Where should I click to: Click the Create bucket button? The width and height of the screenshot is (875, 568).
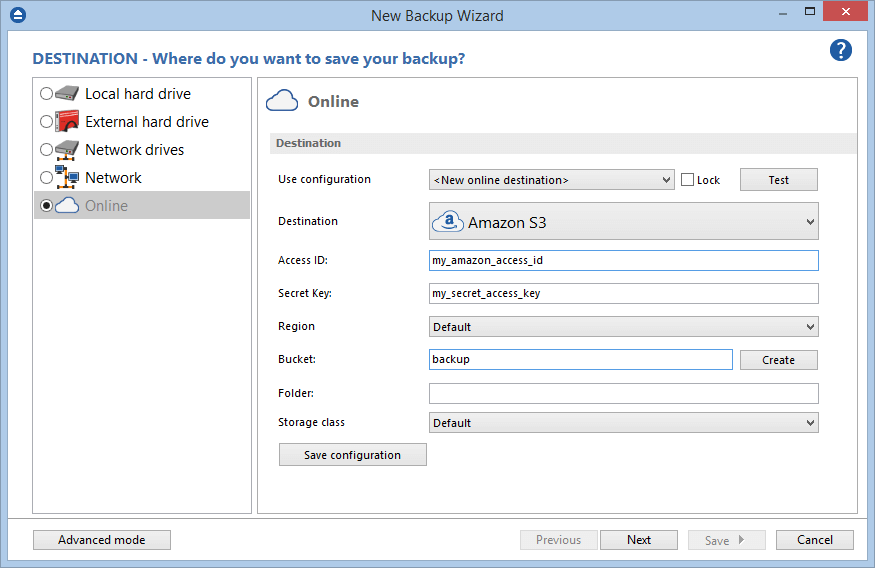[x=778, y=360]
